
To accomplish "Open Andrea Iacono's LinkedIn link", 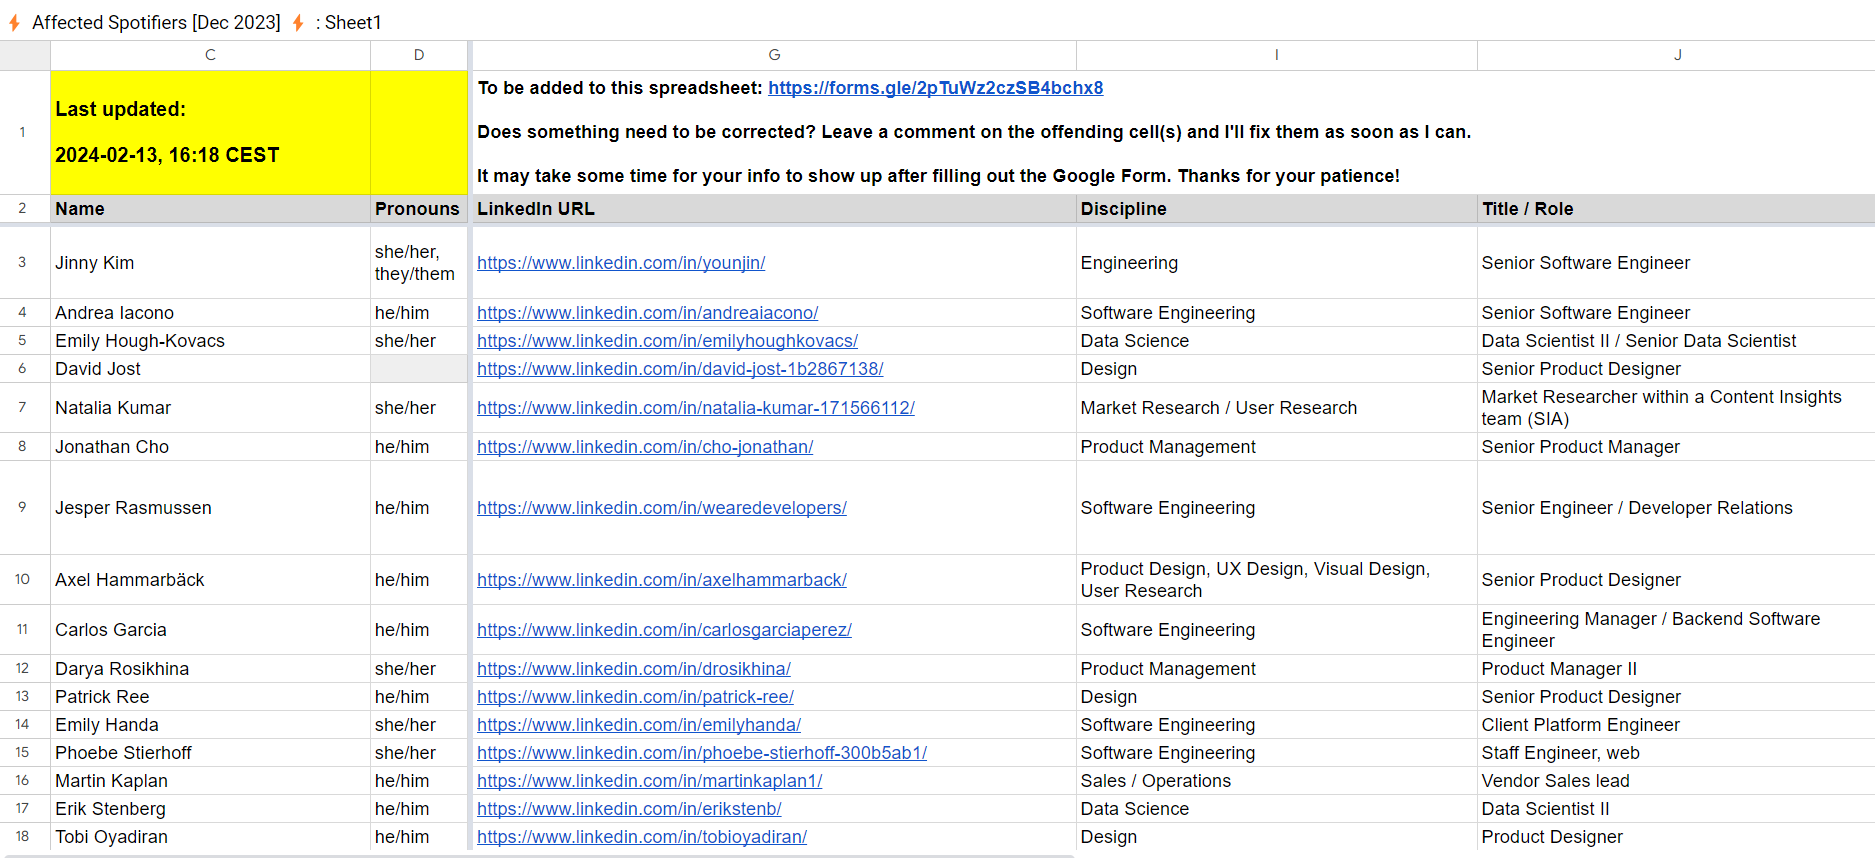I will coord(647,313).
